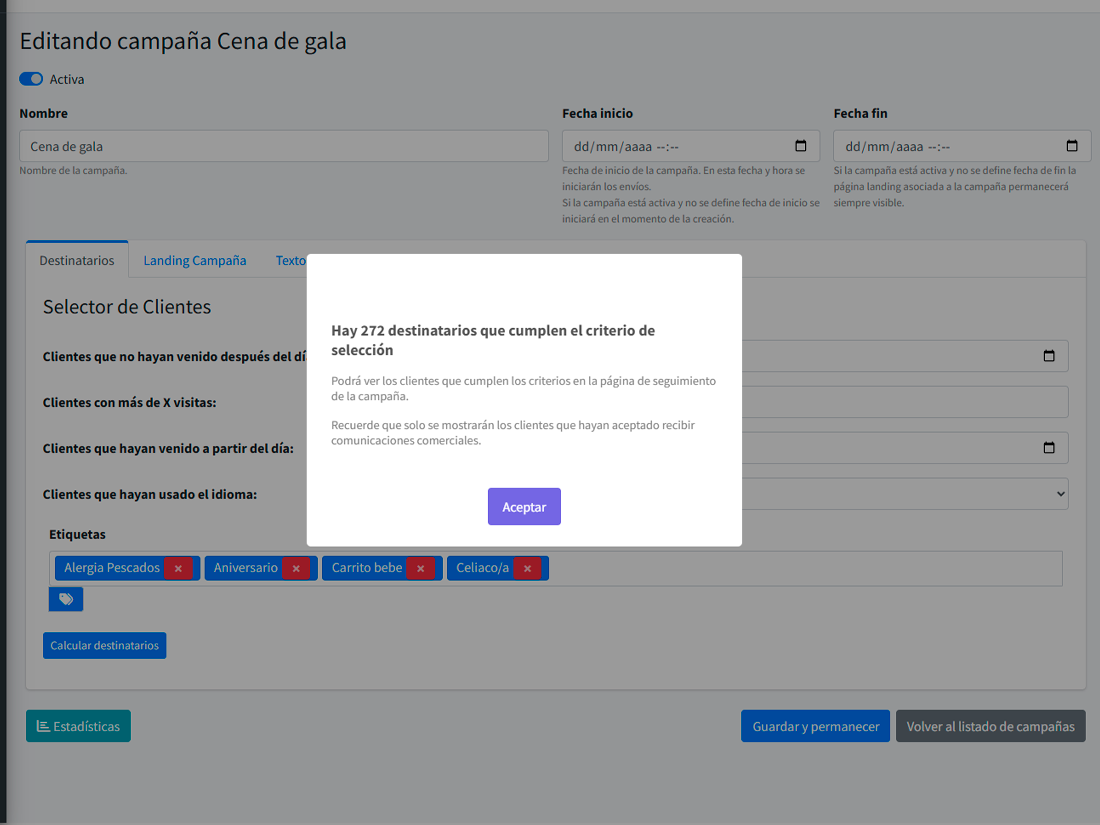The height and width of the screenshot is (825, 1100).
Task: Click the Etiquetas label
Action: (77, 534)
